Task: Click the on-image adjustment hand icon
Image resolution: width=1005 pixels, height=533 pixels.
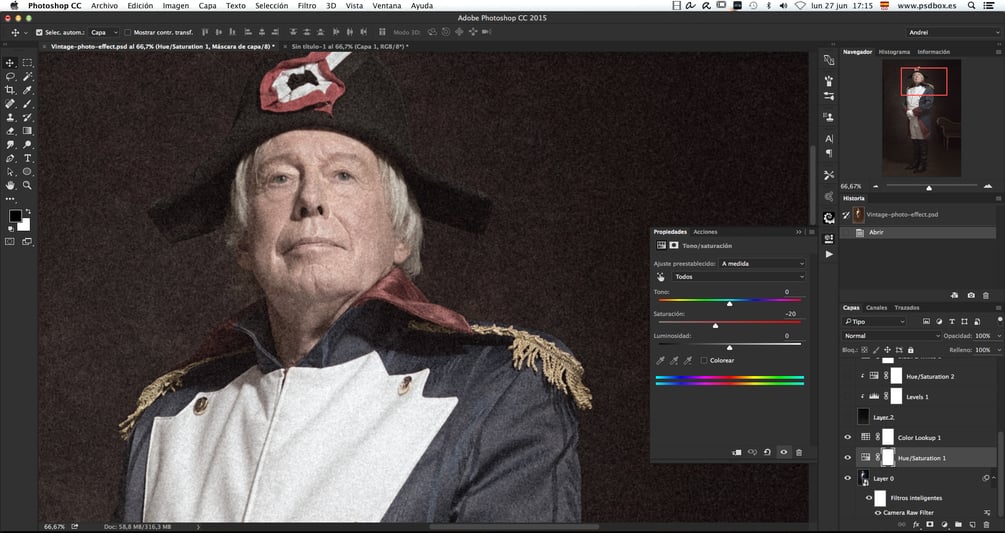Action: pos(661,277)
